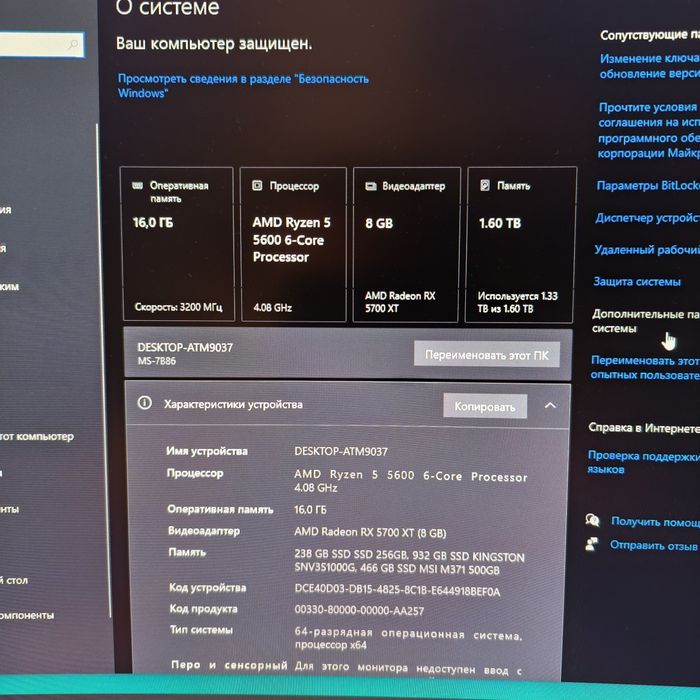The image size is (700, 700).
Task: Click the Используется 1.33 ТВ из 1.60 ТВ text
Action: [x=517, y=302]
